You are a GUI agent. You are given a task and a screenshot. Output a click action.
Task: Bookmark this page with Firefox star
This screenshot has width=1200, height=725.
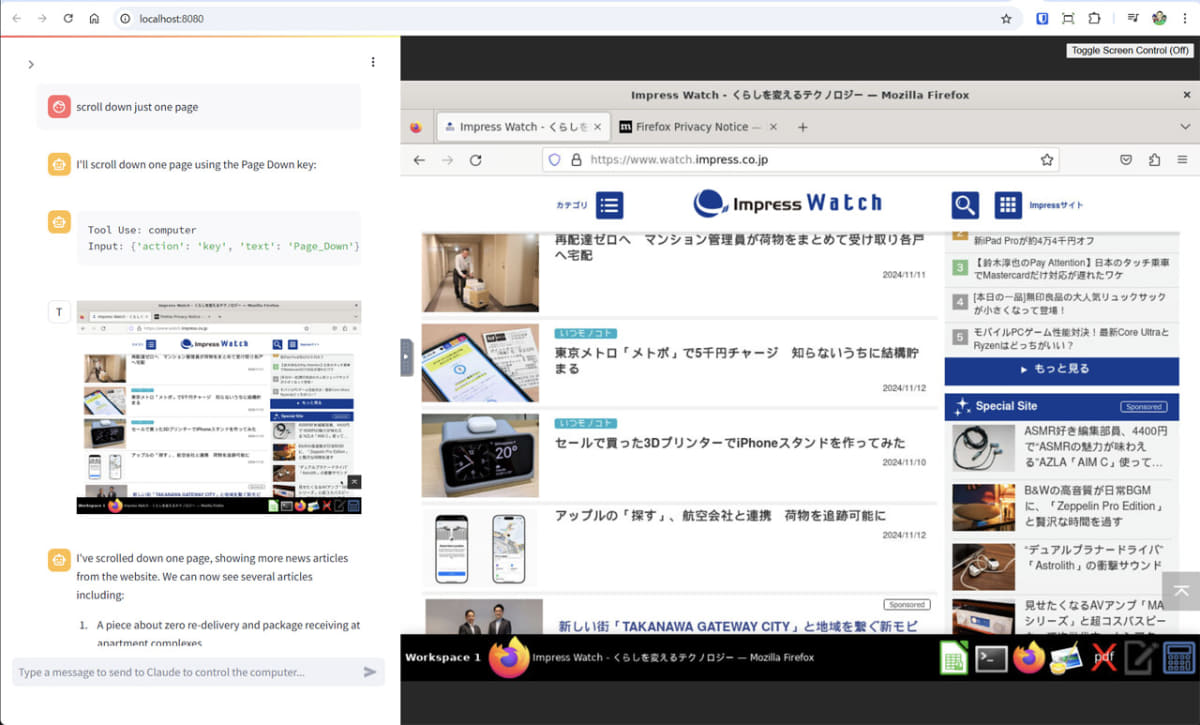[1047, 160]
